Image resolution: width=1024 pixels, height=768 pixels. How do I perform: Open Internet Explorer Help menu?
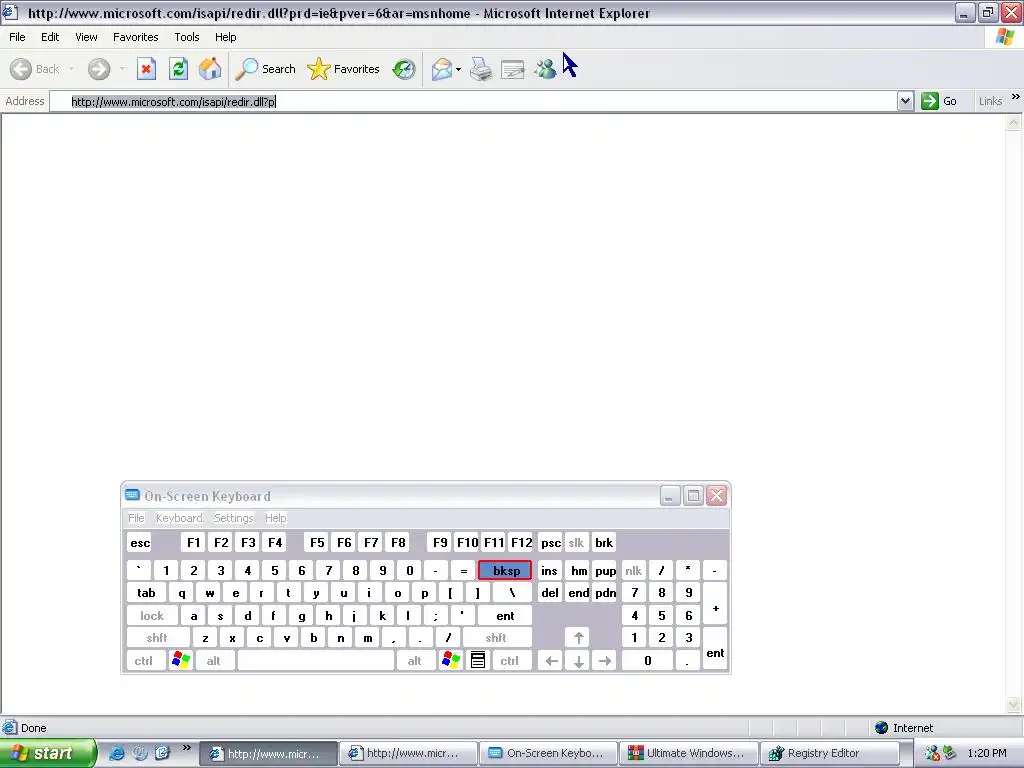pyautogui.click(x=225, y=37)
